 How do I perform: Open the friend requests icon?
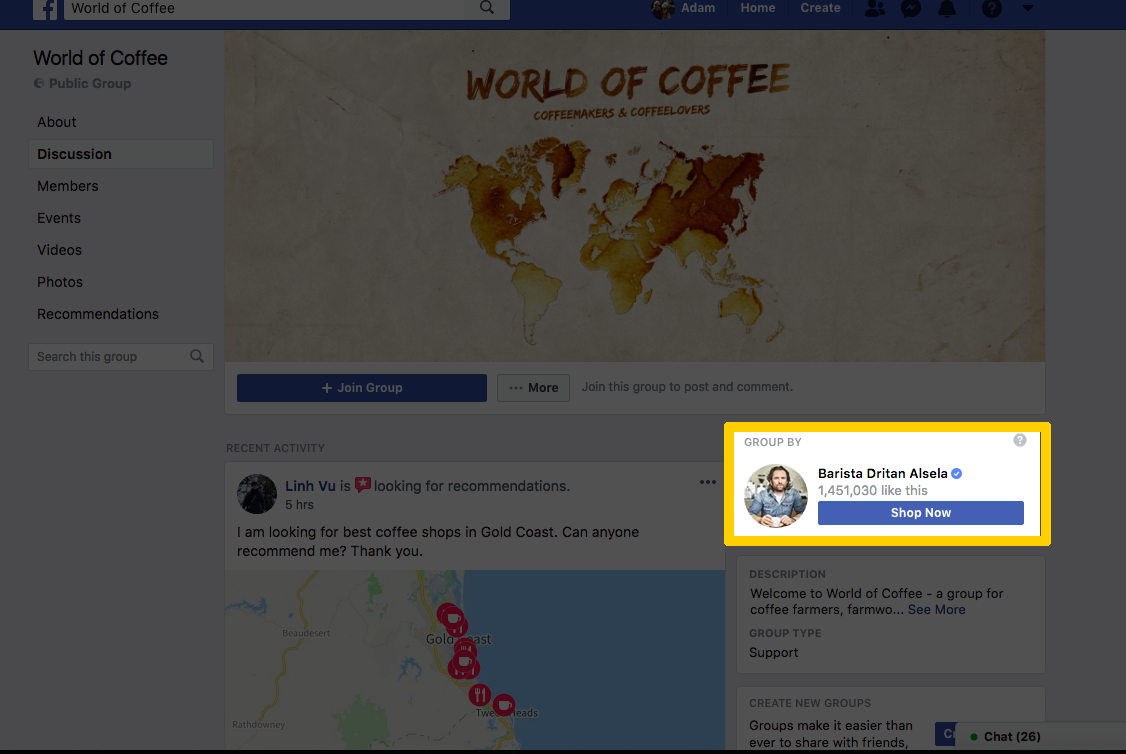pos(875,9)
